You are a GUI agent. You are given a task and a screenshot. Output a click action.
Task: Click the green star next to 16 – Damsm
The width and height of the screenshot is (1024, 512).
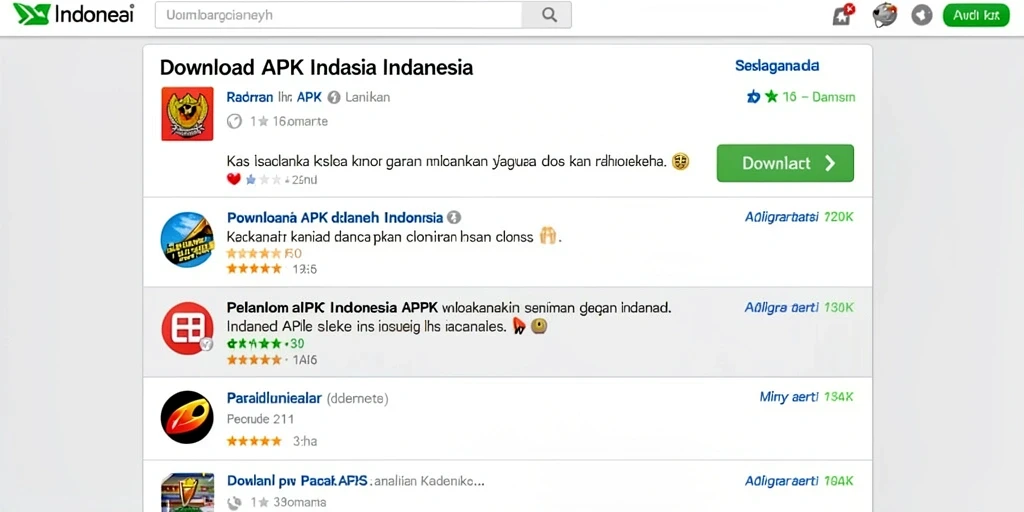coord(771,97)
